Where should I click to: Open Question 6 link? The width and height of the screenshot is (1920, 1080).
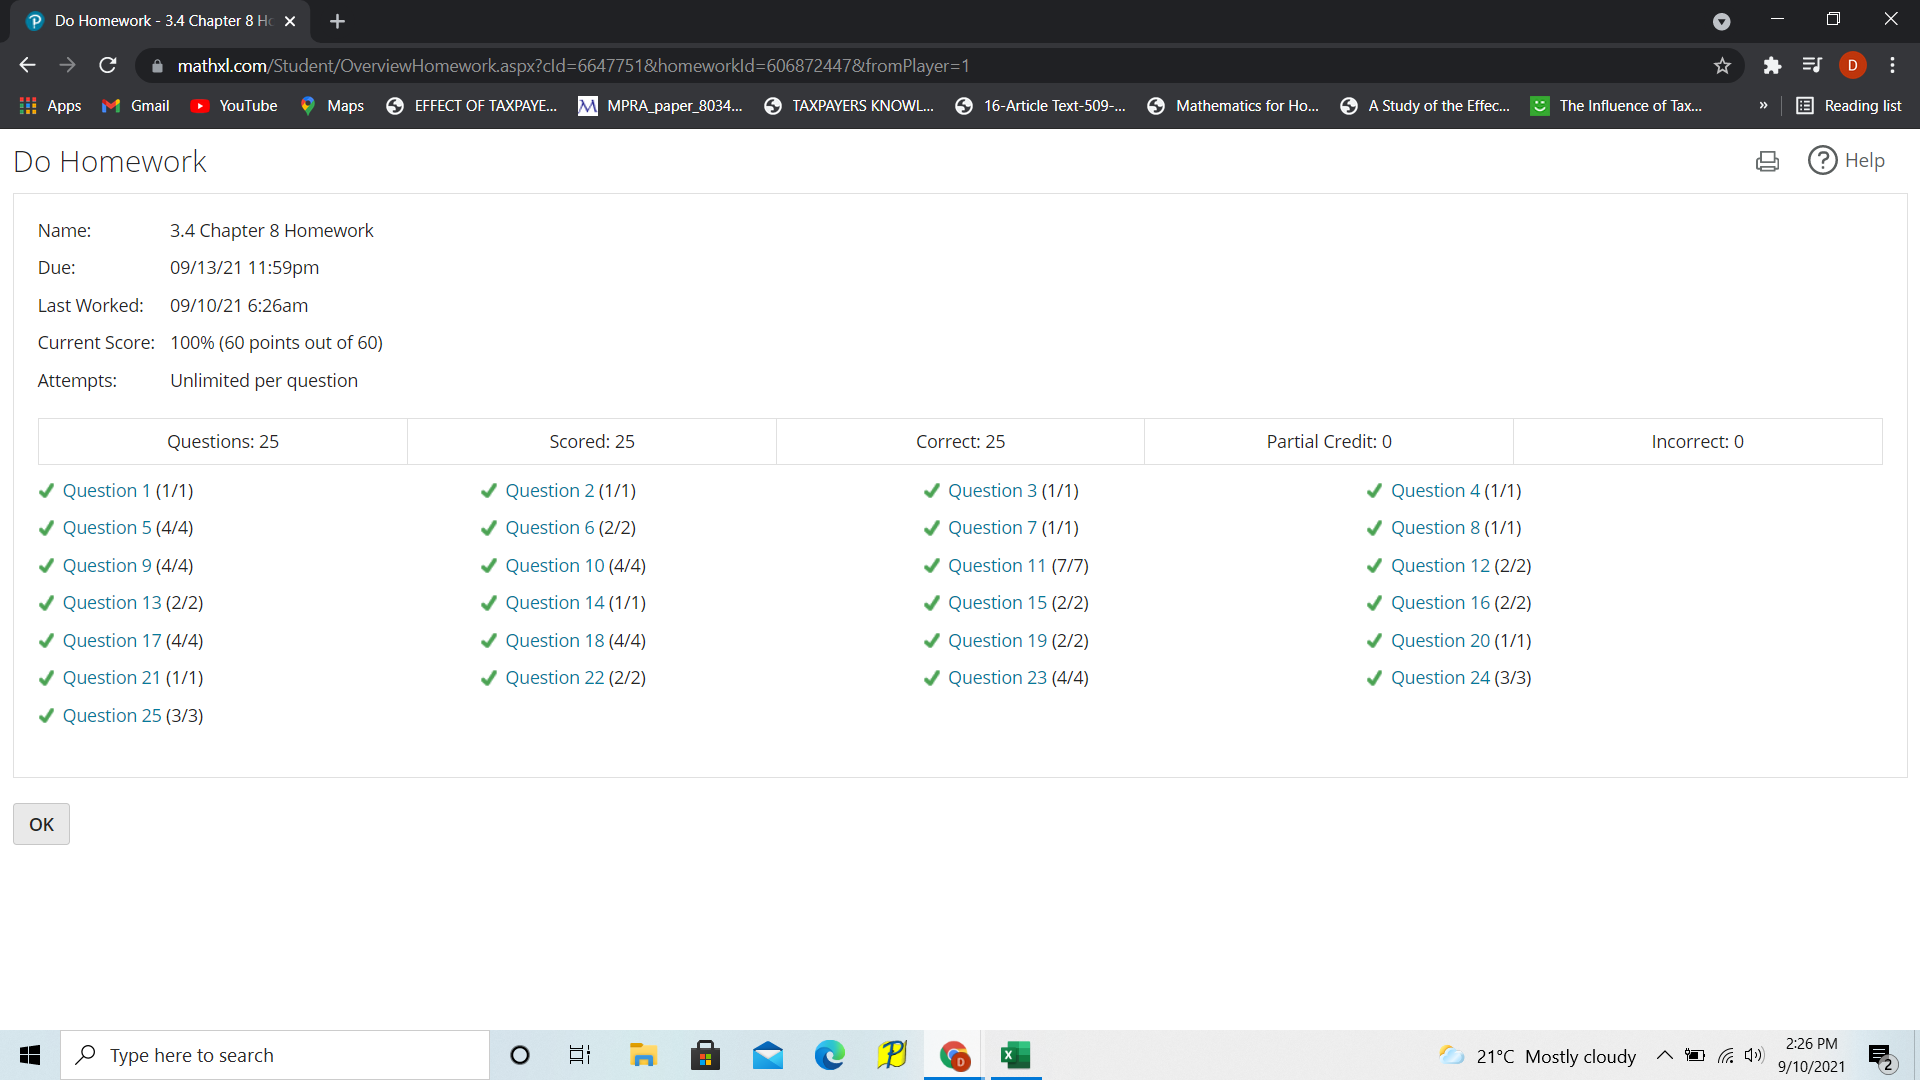[549, 528]
